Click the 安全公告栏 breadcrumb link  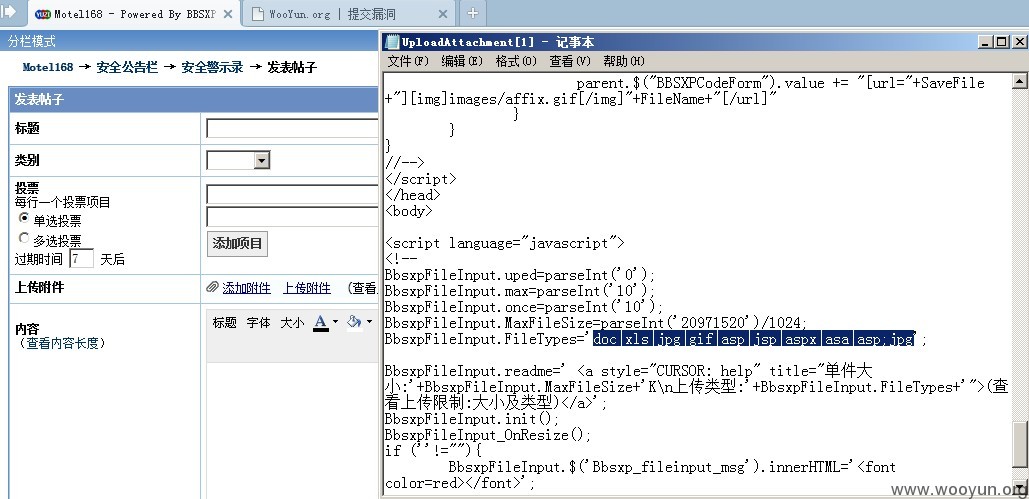(x=127, y=67)
